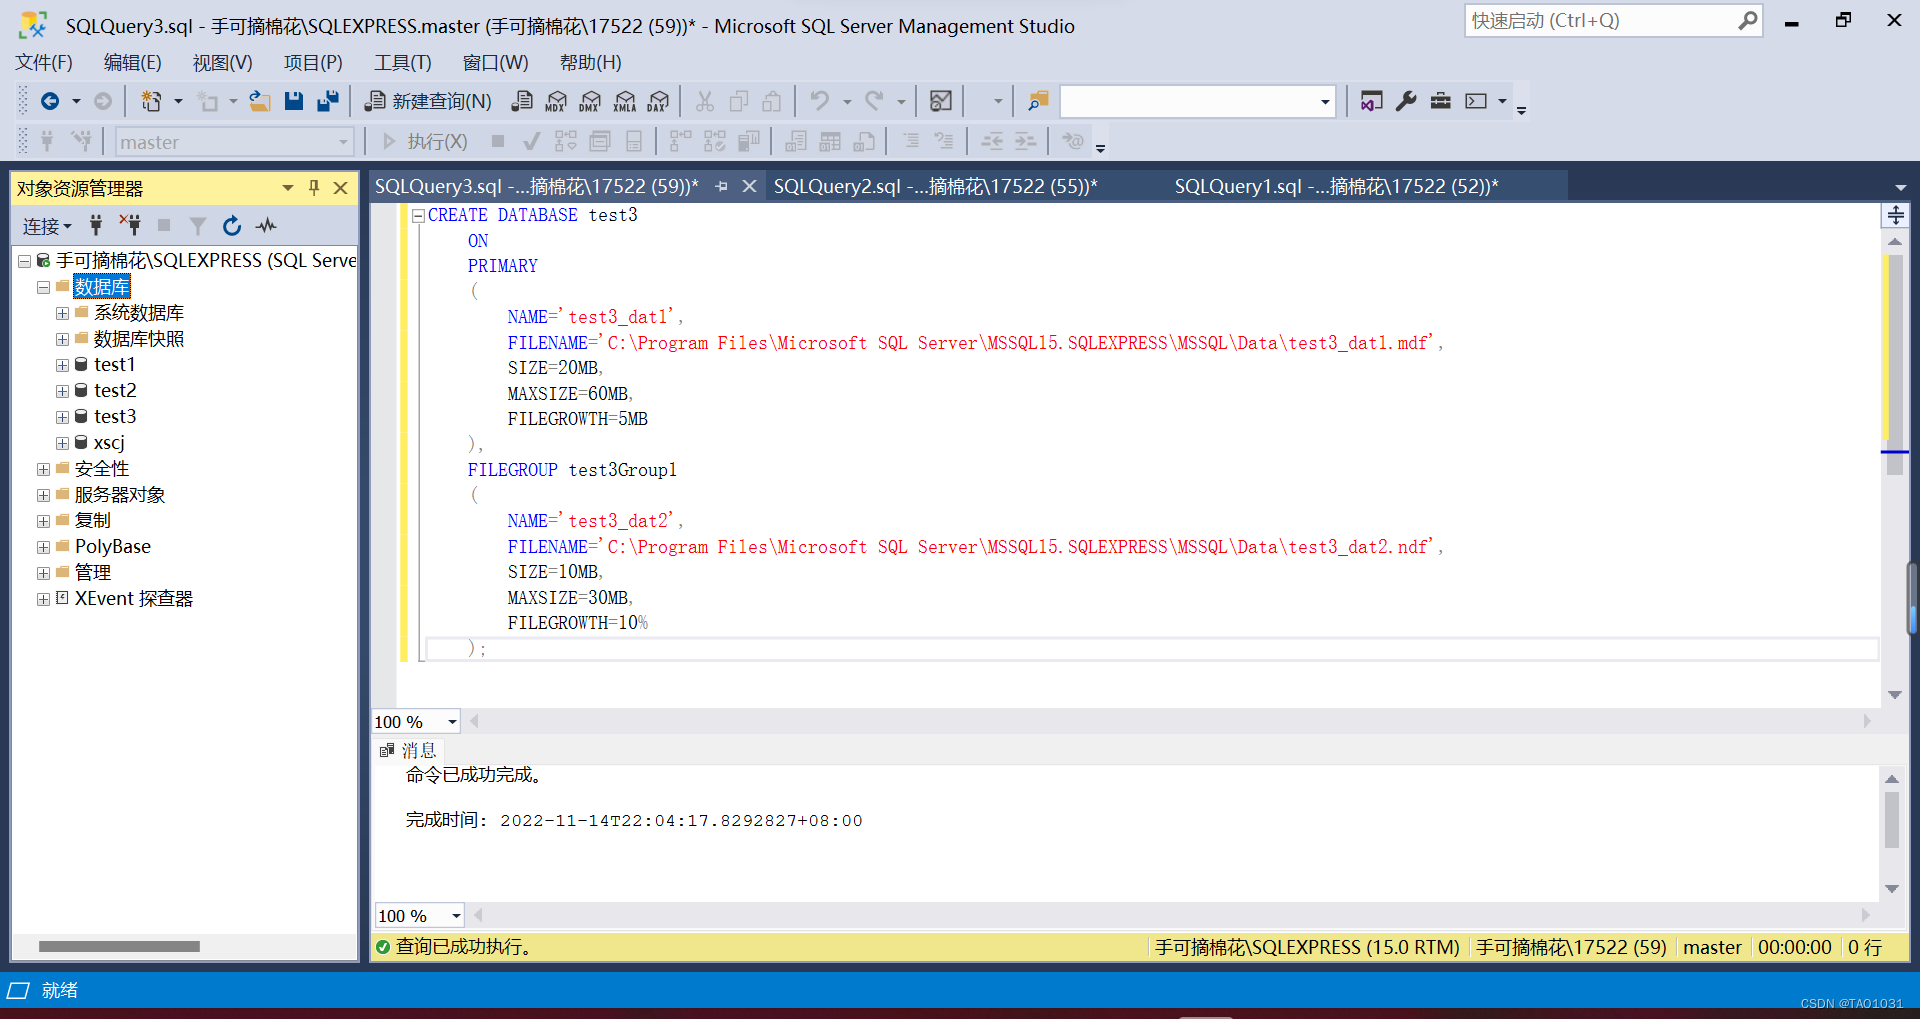
Task: Expand the test1 database node
Action: [x=62, y=366]
